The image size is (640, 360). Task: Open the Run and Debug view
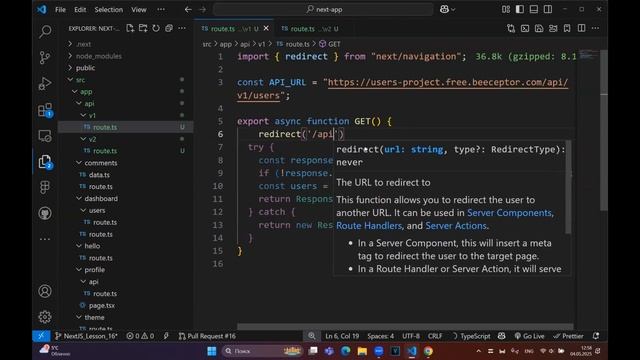coord(45,83)
